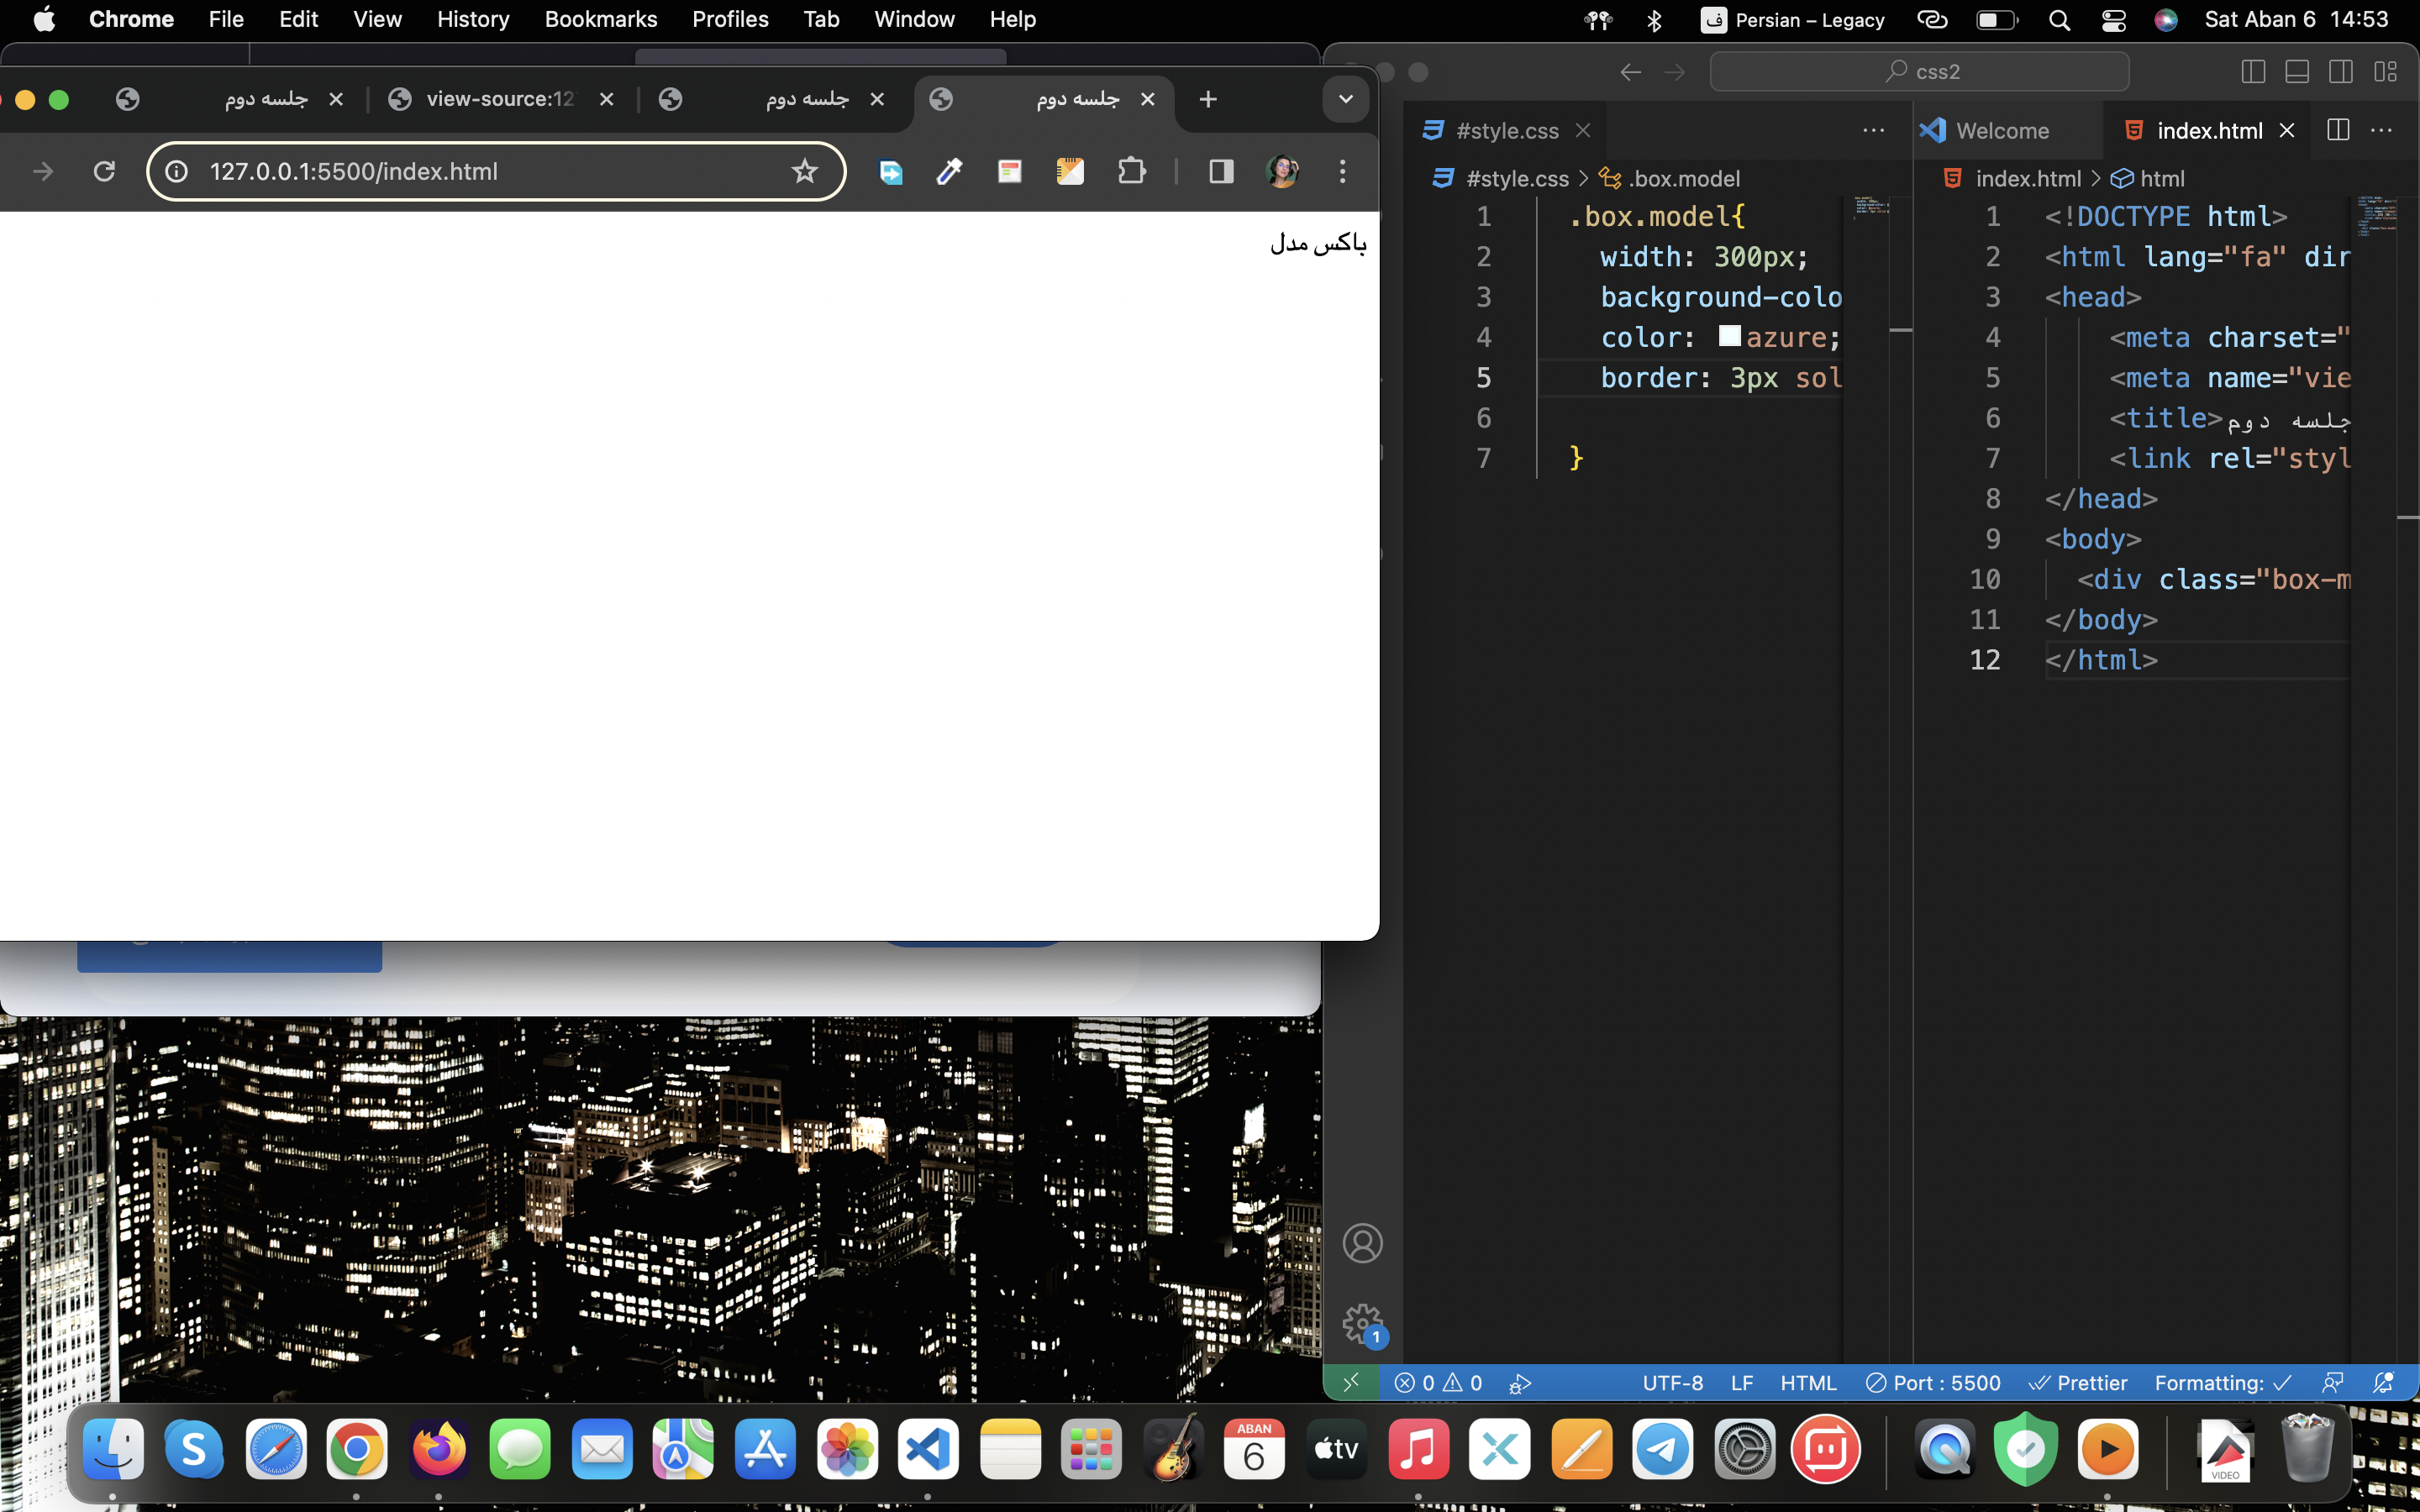Open the Profiles menu
2420x1512 pixels.
tap(730, 19)
